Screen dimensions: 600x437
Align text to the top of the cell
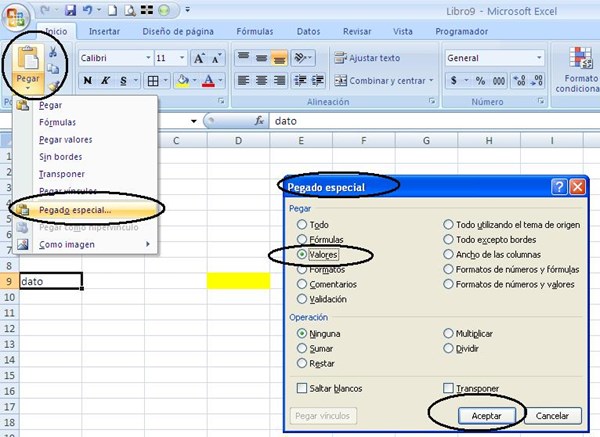coord(243,57)
